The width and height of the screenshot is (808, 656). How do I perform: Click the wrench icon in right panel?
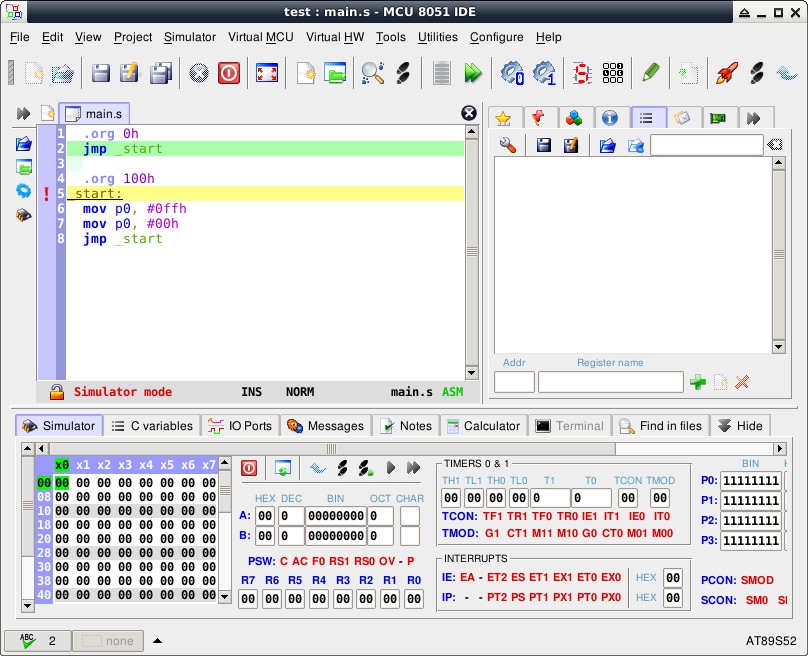tap(508, 146)
